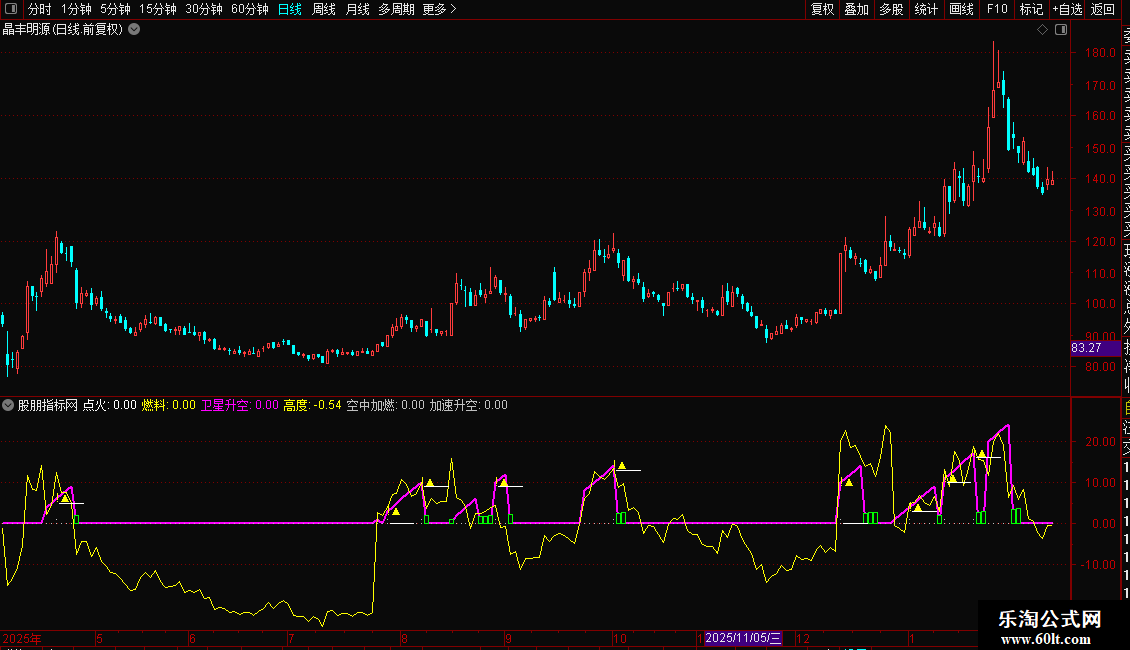1130x650 pixels.
Task: Activate 画线 drawing tools
Action: [961, 9]
